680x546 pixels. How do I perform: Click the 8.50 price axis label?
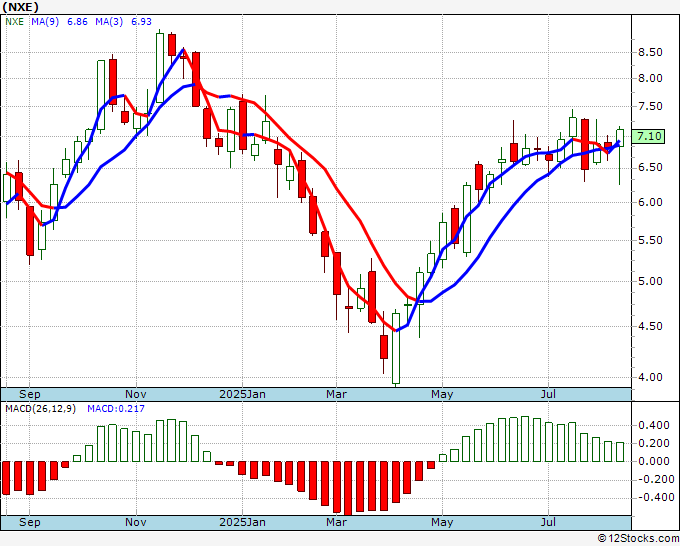coord(650,52)
